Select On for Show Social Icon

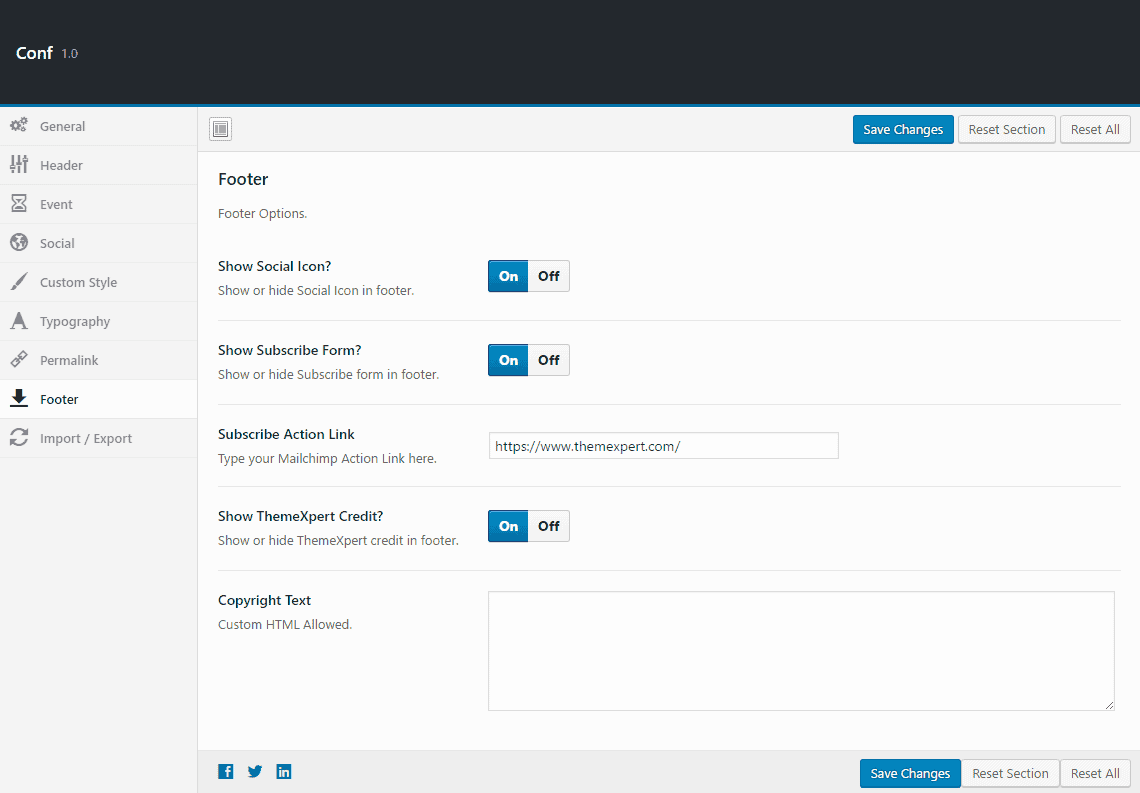(x=508, y=276)
